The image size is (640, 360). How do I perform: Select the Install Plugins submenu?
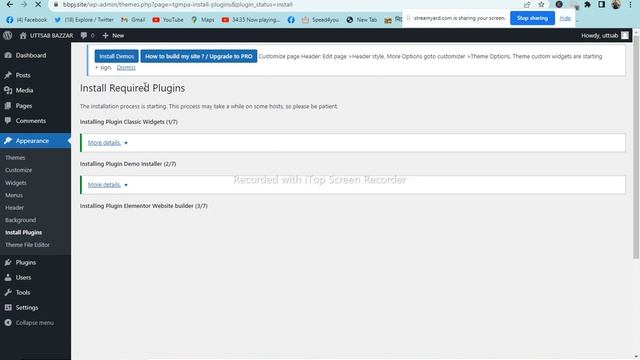coord(23,232)
